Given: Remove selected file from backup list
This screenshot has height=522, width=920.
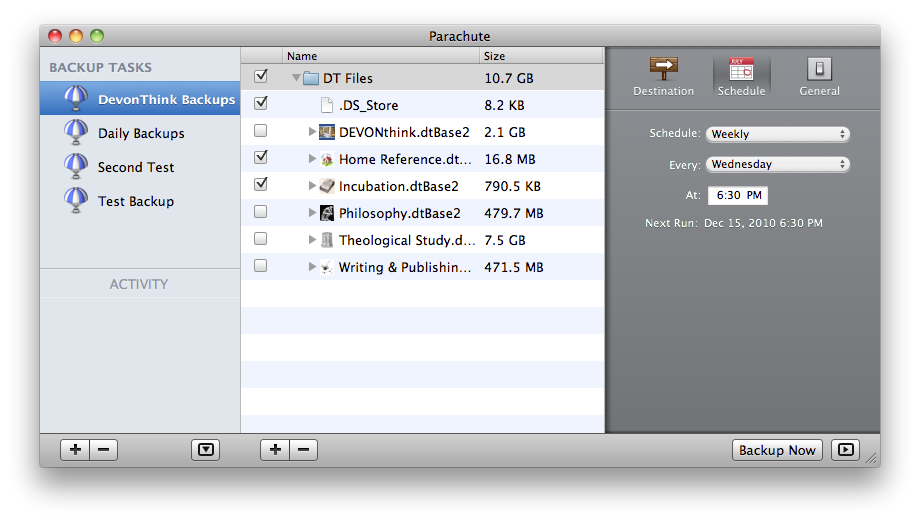Looking at the screenshot, I should (x=303, y=450).
